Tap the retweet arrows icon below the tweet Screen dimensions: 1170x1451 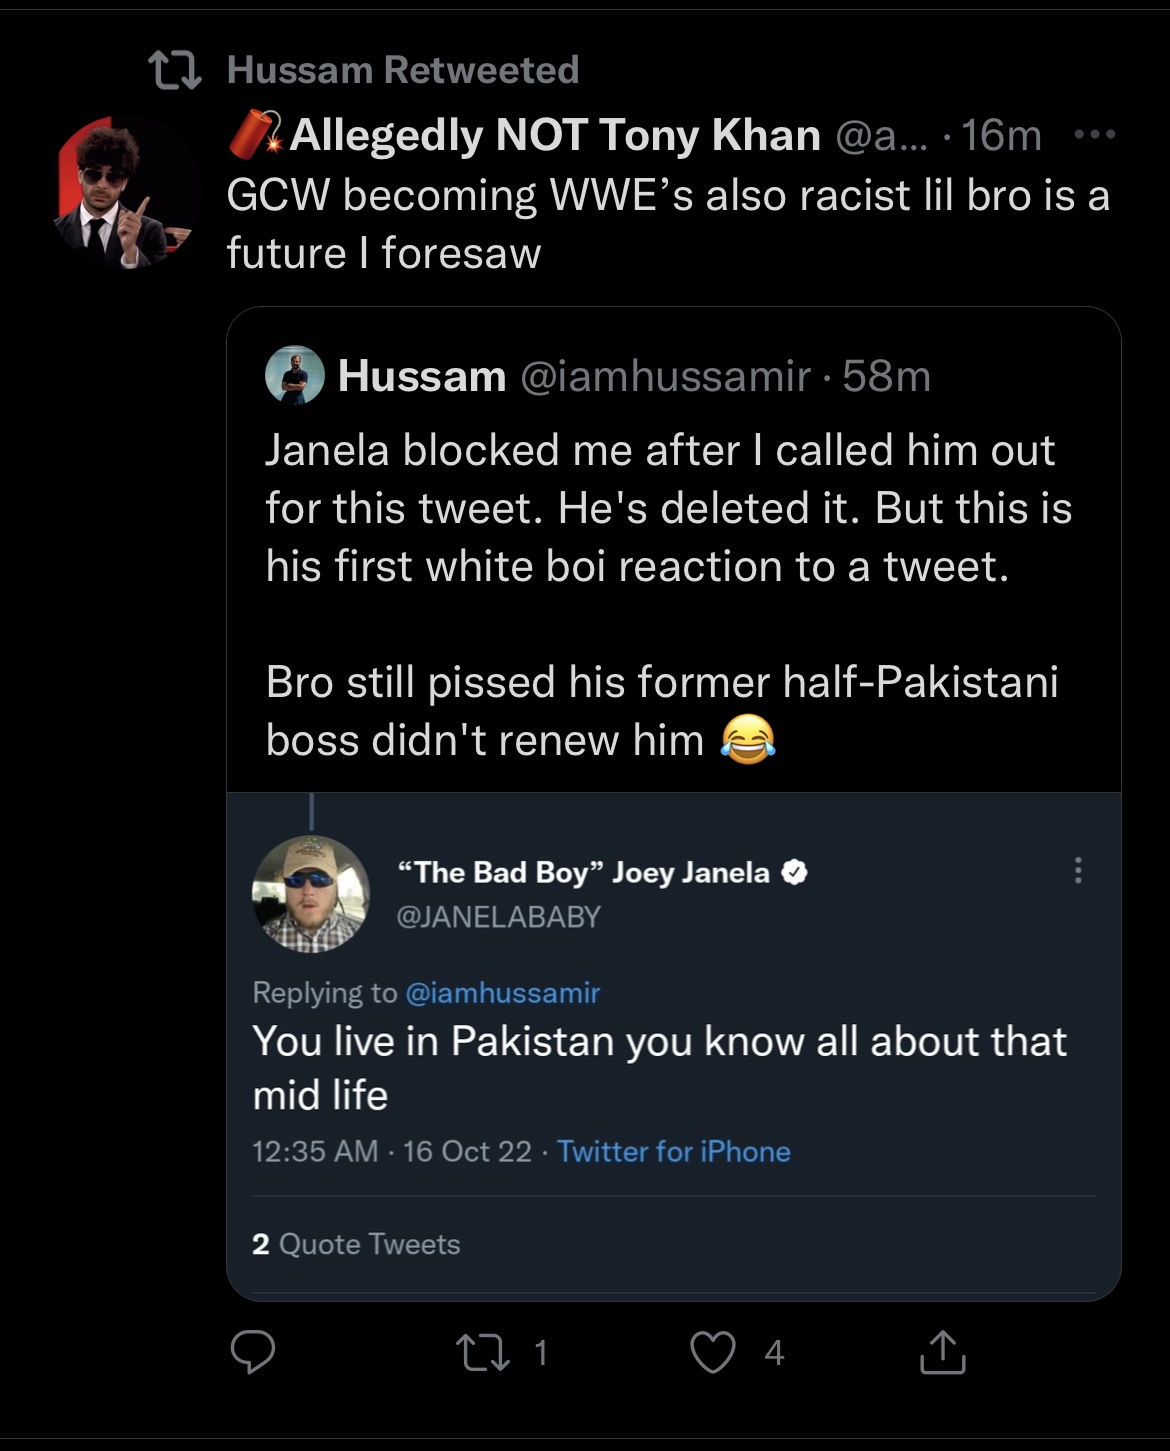[483, 1352]
